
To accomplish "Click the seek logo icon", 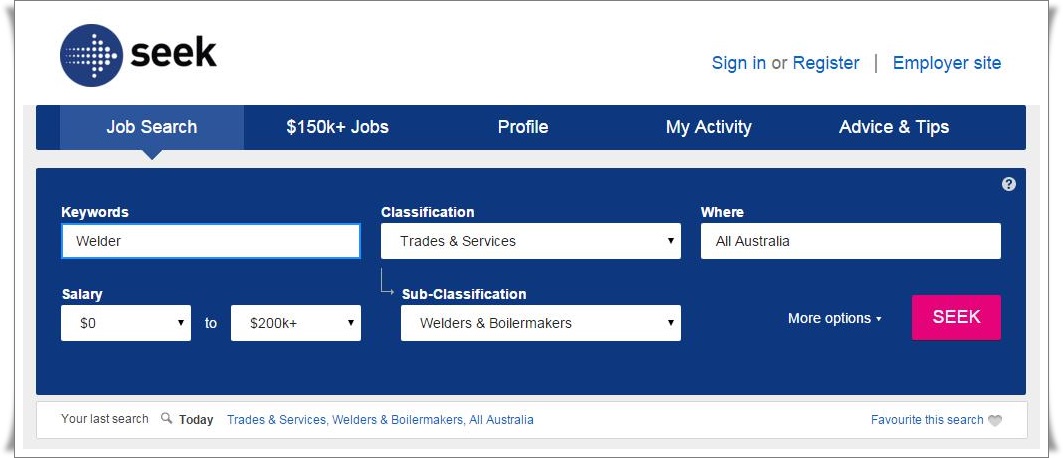I will pos(92,56).
